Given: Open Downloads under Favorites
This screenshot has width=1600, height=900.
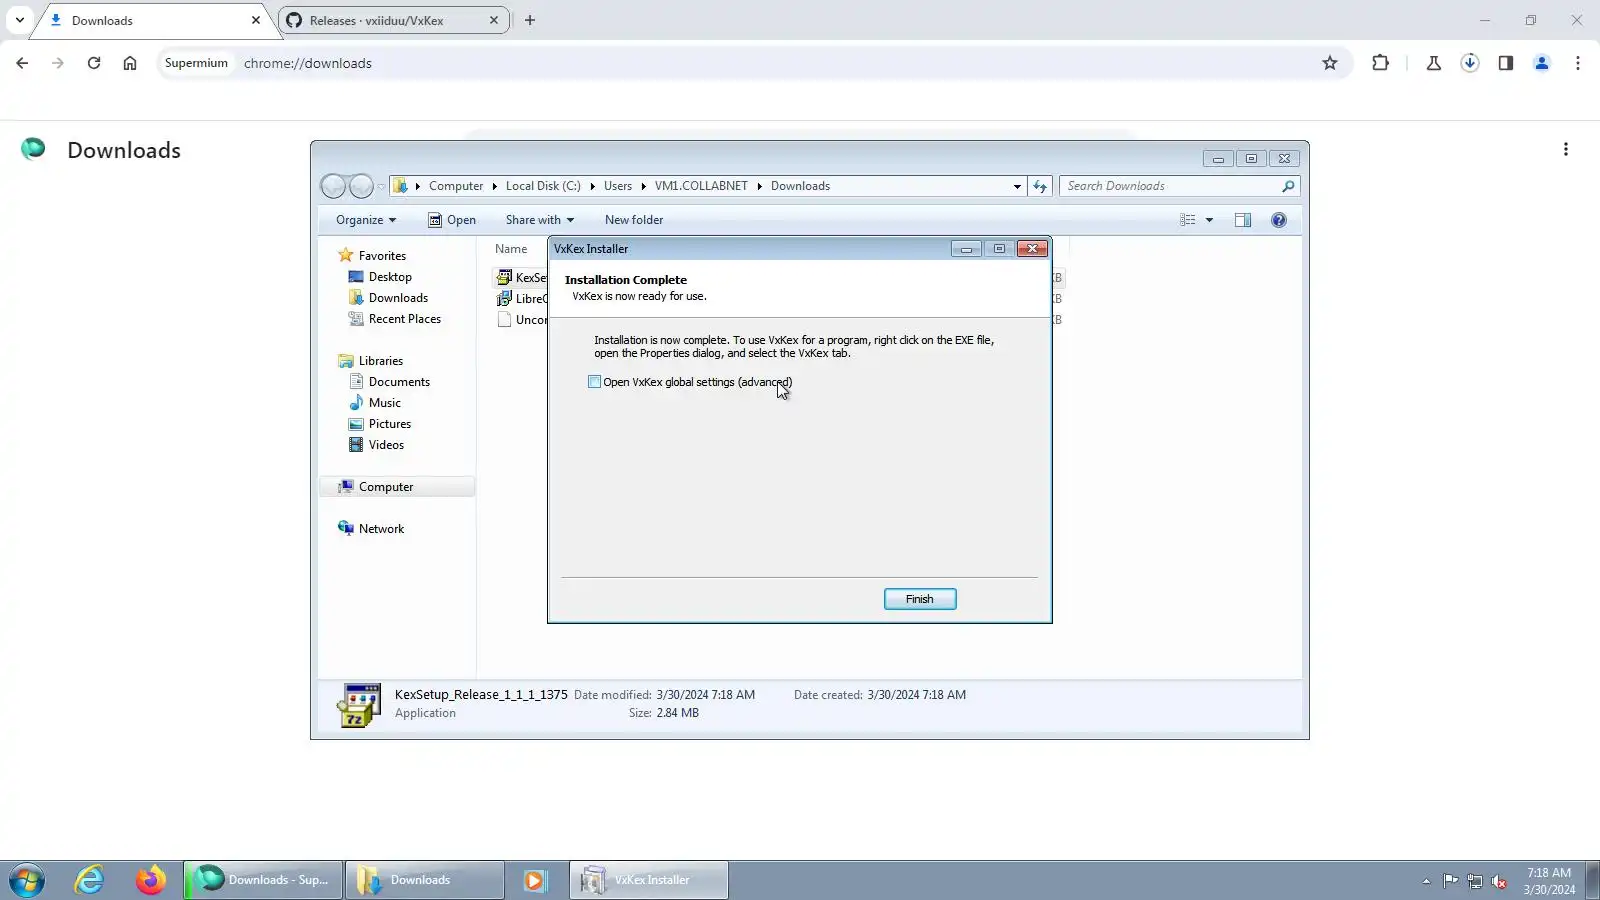Looking at the screenshot, I should click(398, 298).
